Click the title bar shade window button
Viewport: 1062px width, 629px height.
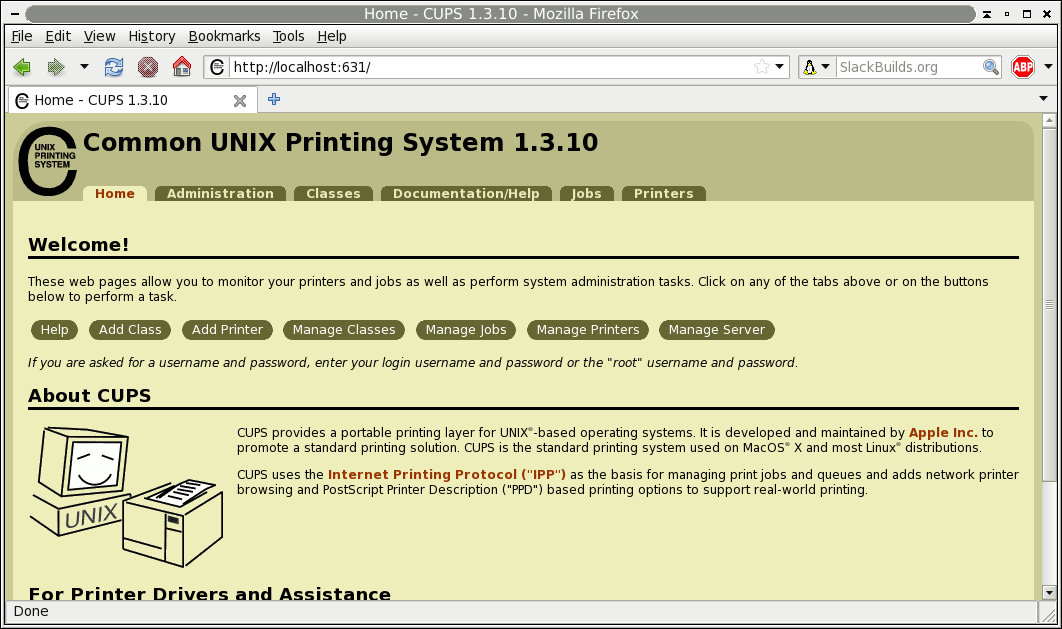click(987, 14)
